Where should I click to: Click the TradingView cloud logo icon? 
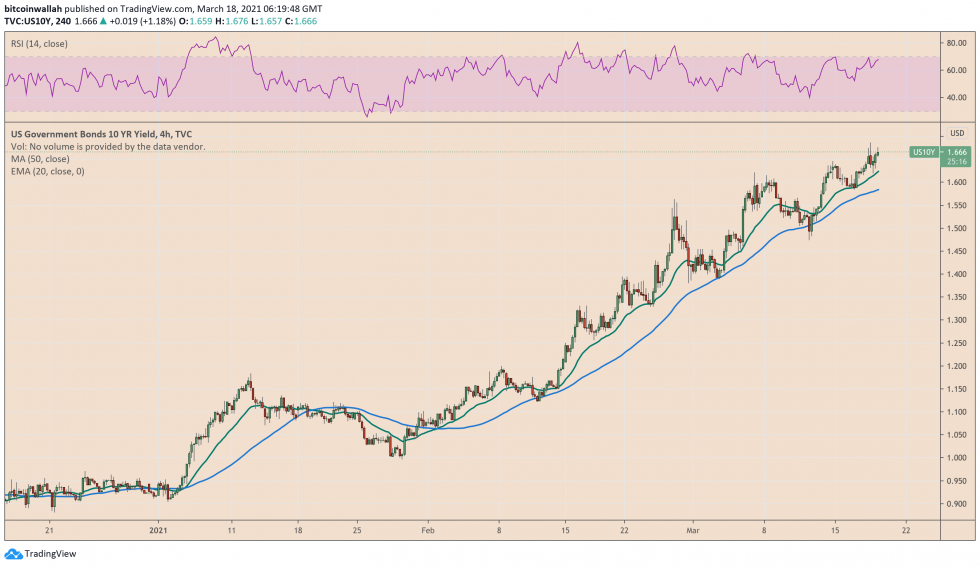(13, 554)
